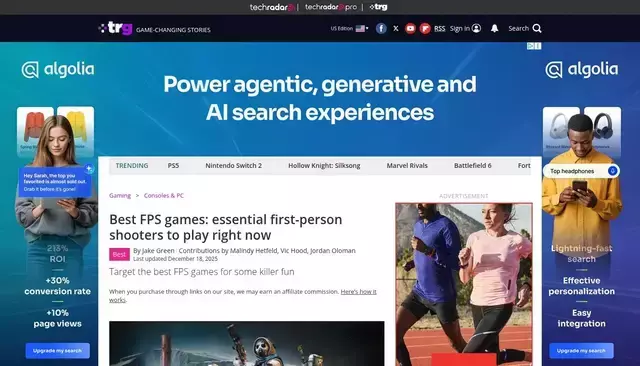
Task: Click the Top headphones search pill
Action: [581, 171]
